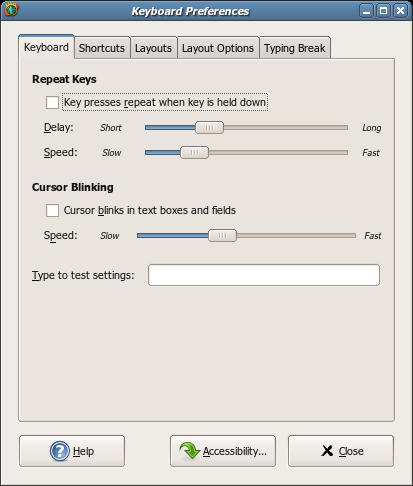Click the Delay slider handle

coord(209,127)
